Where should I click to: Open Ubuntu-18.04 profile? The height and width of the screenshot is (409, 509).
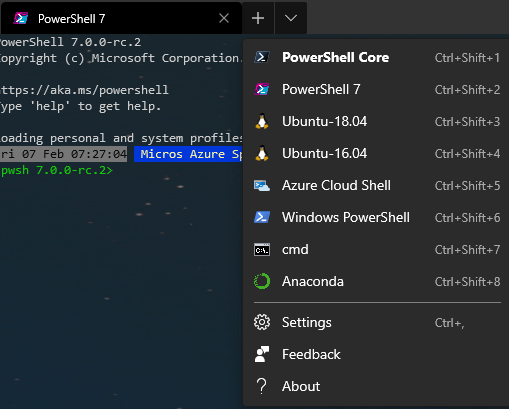tap(377, 121)
